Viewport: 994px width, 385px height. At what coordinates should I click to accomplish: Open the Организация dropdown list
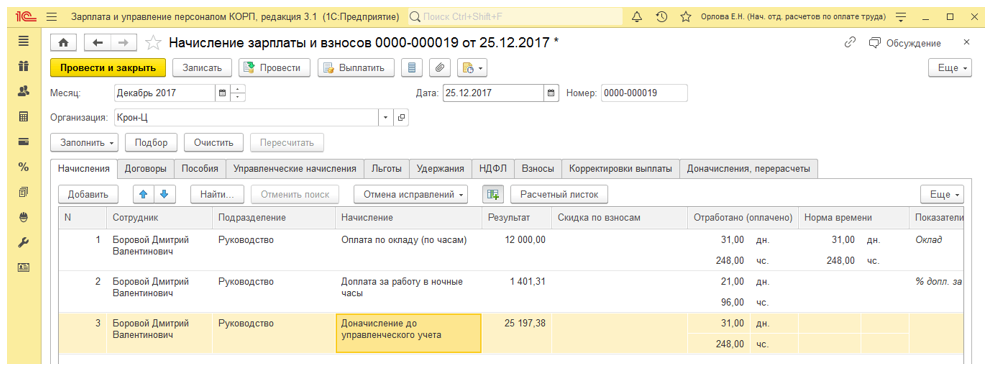(386, 118)
